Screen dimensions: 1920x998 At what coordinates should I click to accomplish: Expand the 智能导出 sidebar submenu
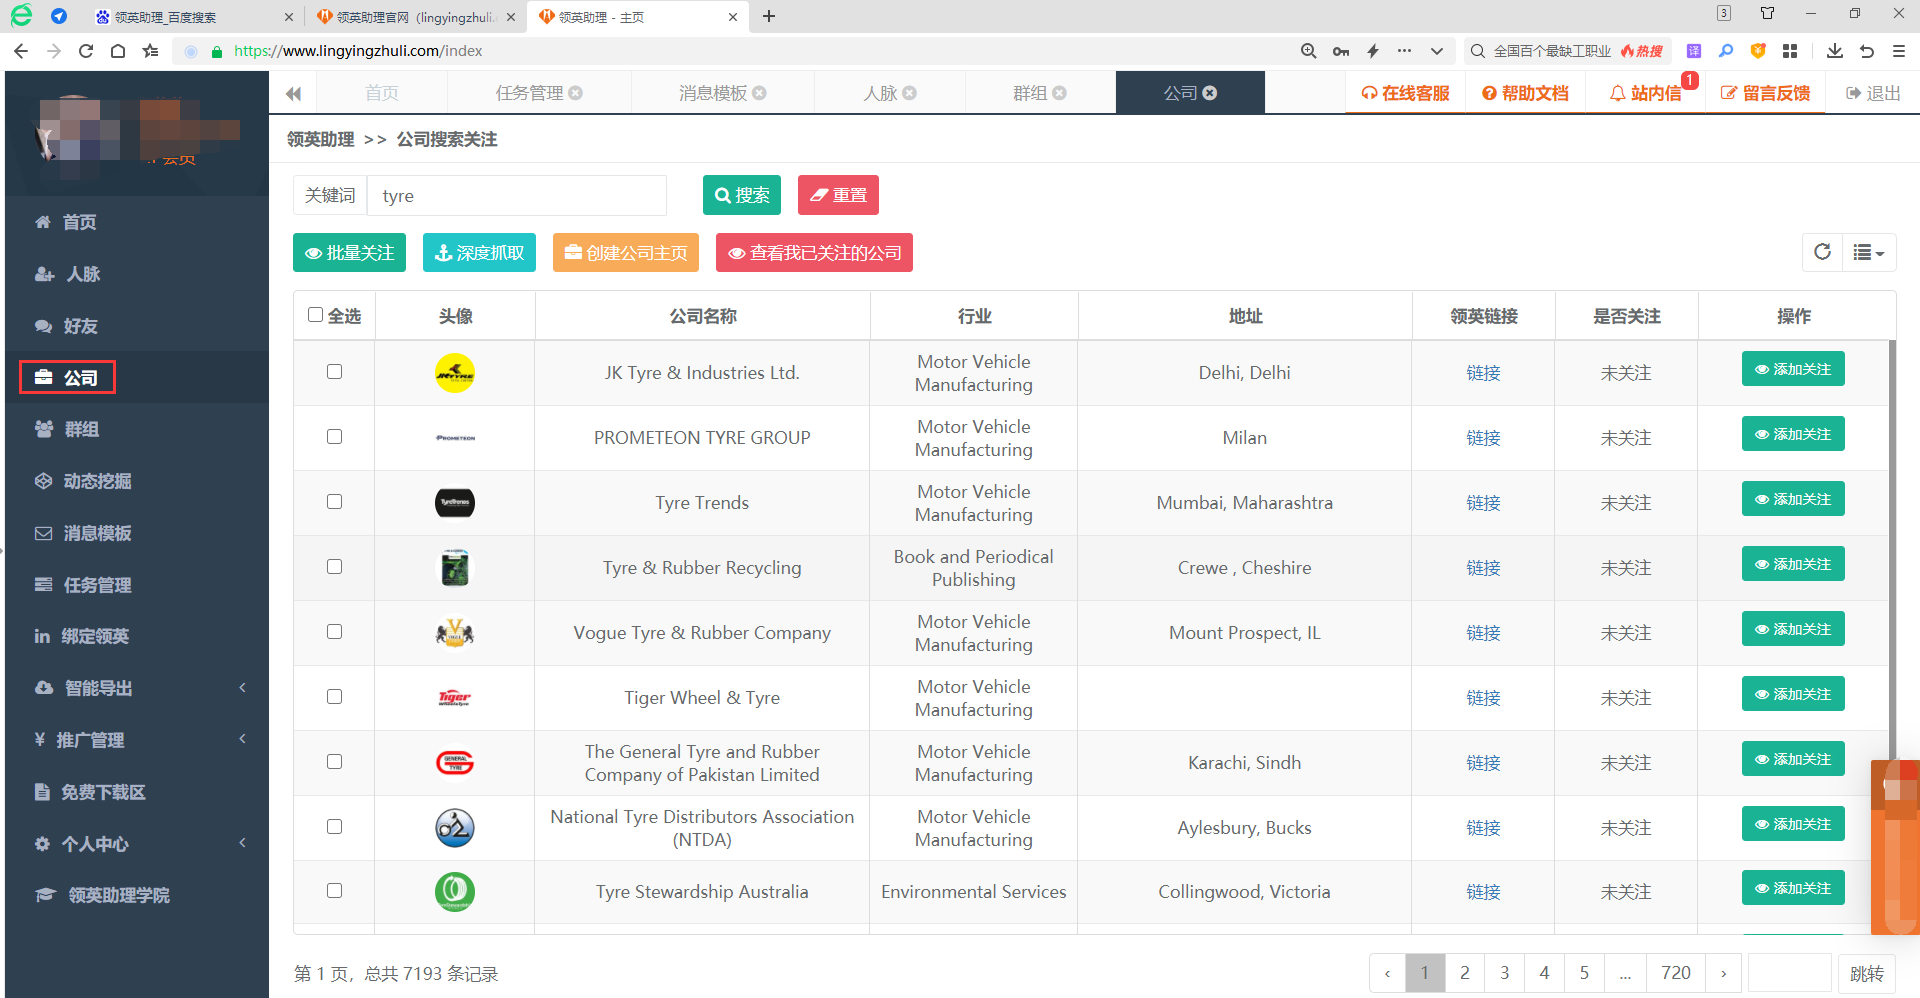(x=140, y=688)
